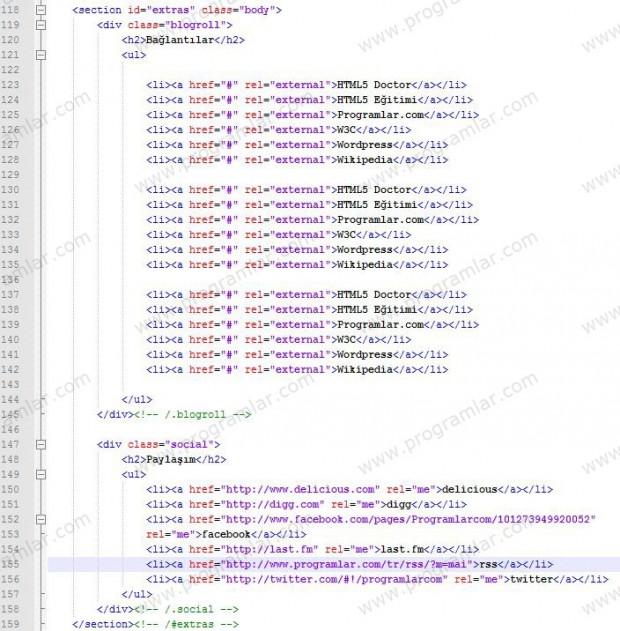
Task: Collapse the section fold marker on line 118
Action: (41, 10)
